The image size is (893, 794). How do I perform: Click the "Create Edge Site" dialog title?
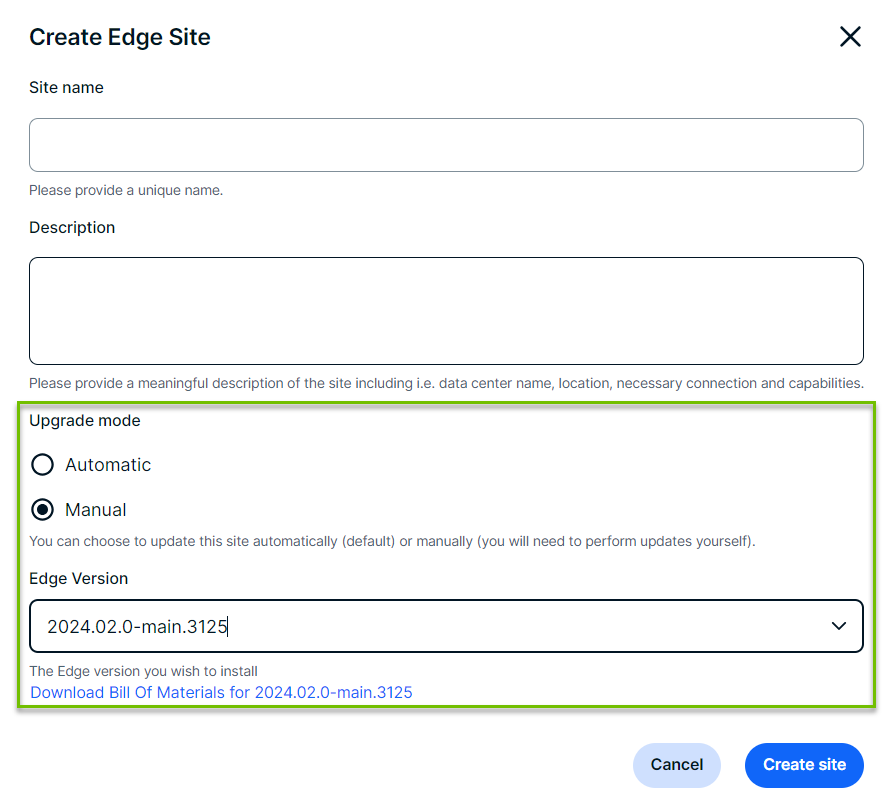[120, 38]
